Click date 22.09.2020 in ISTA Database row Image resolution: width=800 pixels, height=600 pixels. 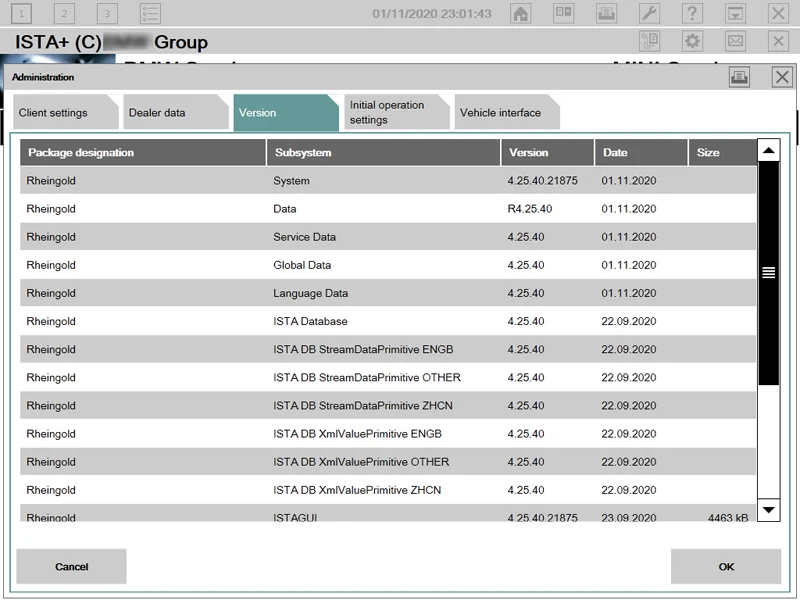click(629, 321)
